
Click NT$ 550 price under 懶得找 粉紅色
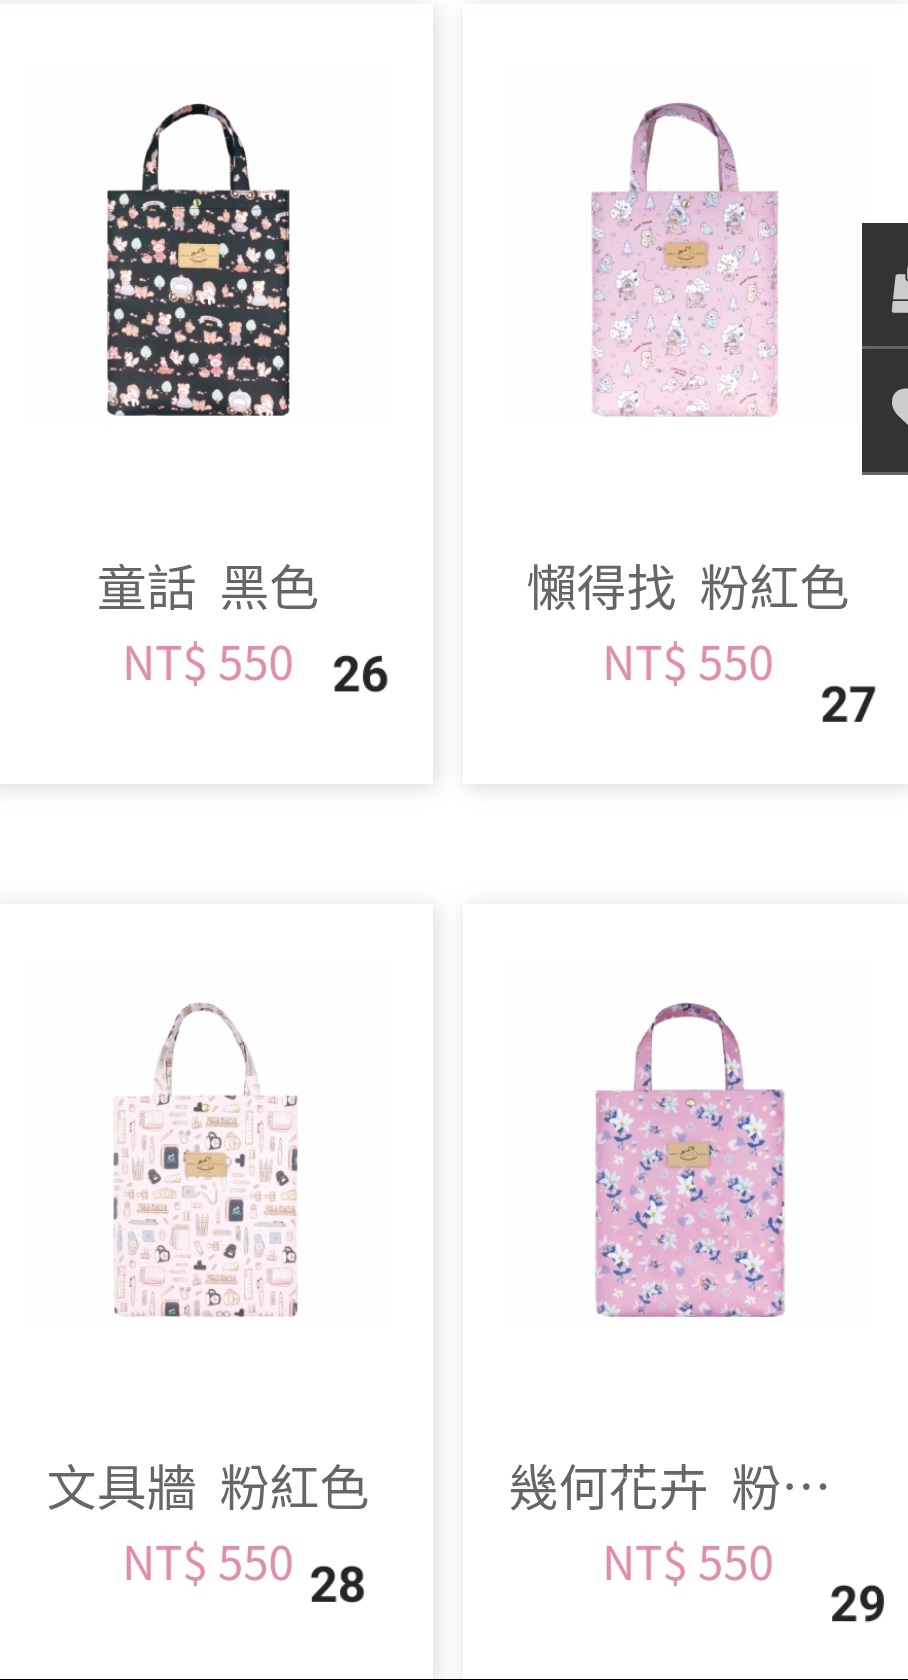pyautogui.click(x=688, y=664)
